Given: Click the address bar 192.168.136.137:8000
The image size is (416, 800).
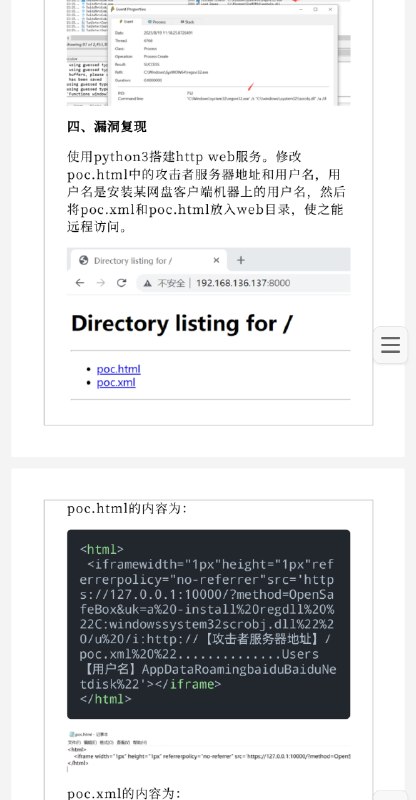Looking at the screenshot, I should pyautogui.click(x=243, y=283).
